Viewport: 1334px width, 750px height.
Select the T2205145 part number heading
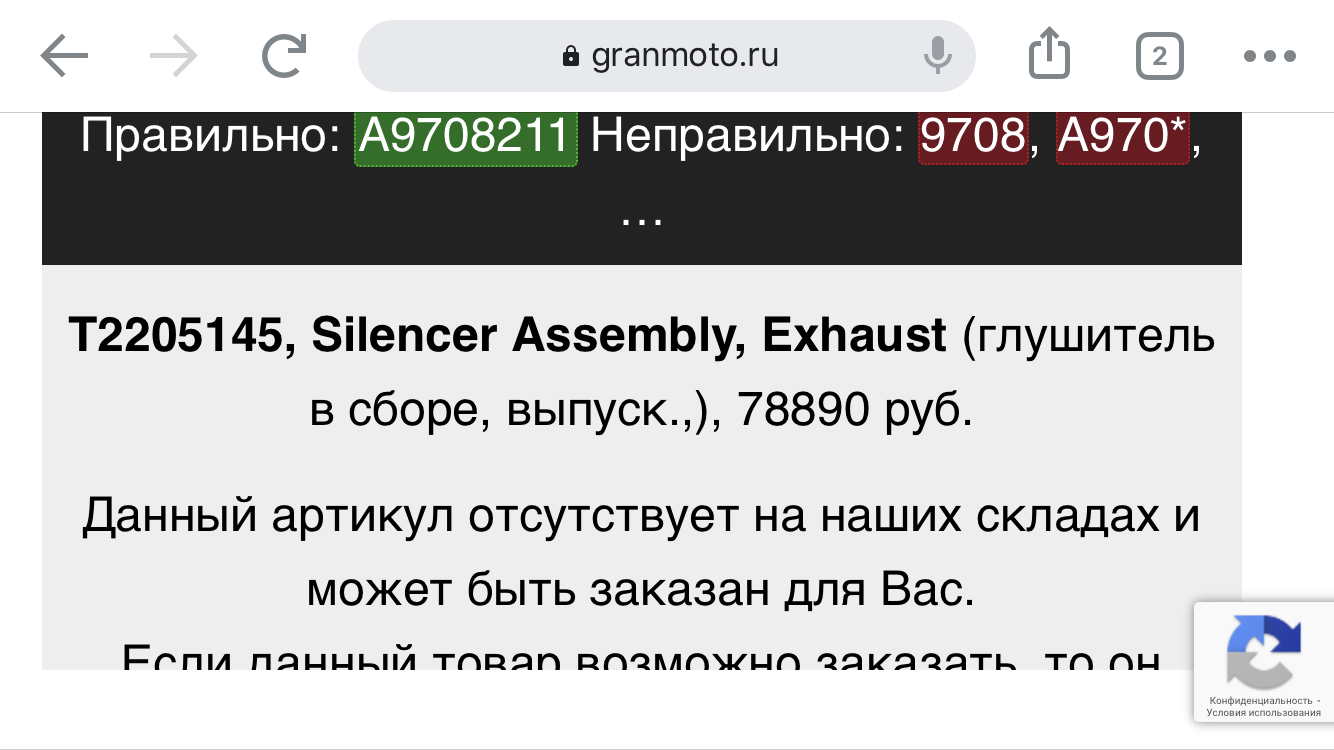tap(178, 336)
